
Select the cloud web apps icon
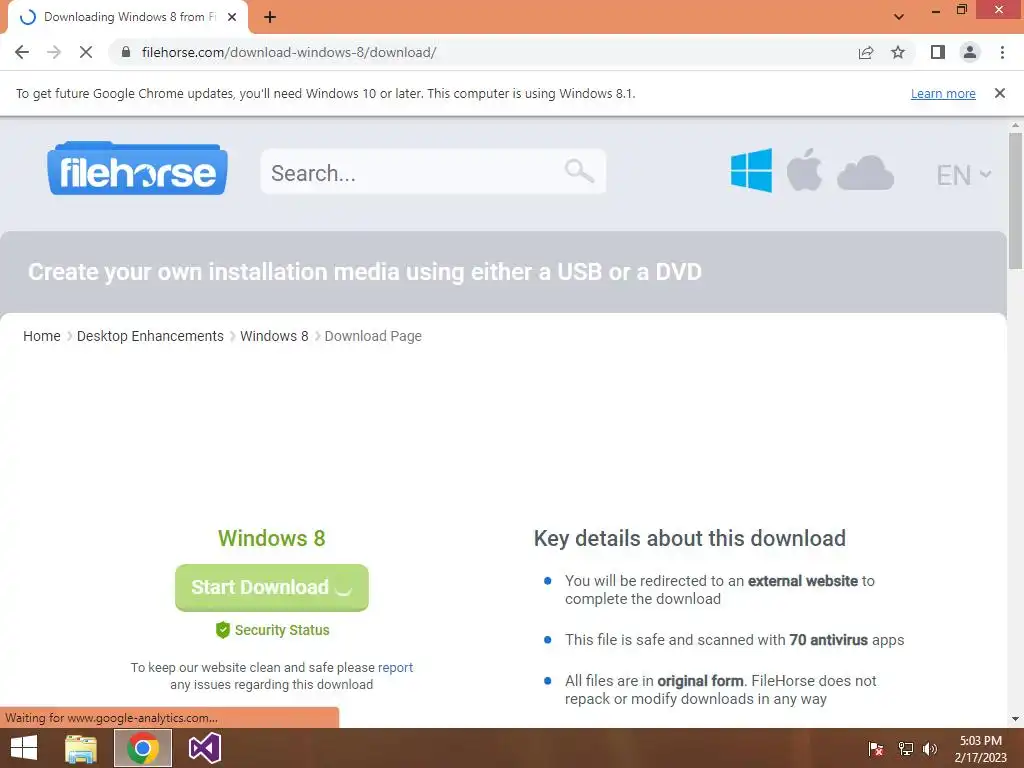[x=865, y=173]
